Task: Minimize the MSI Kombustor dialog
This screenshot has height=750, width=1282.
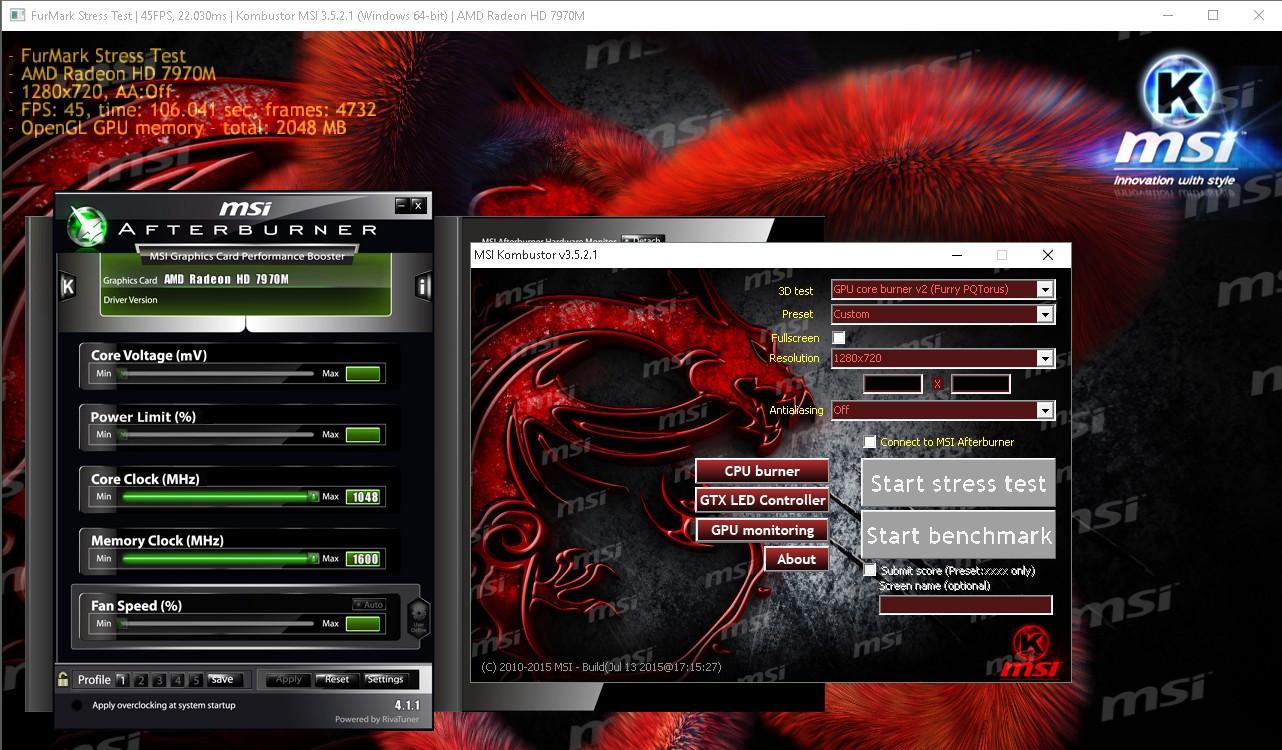Action: (956, 255)
